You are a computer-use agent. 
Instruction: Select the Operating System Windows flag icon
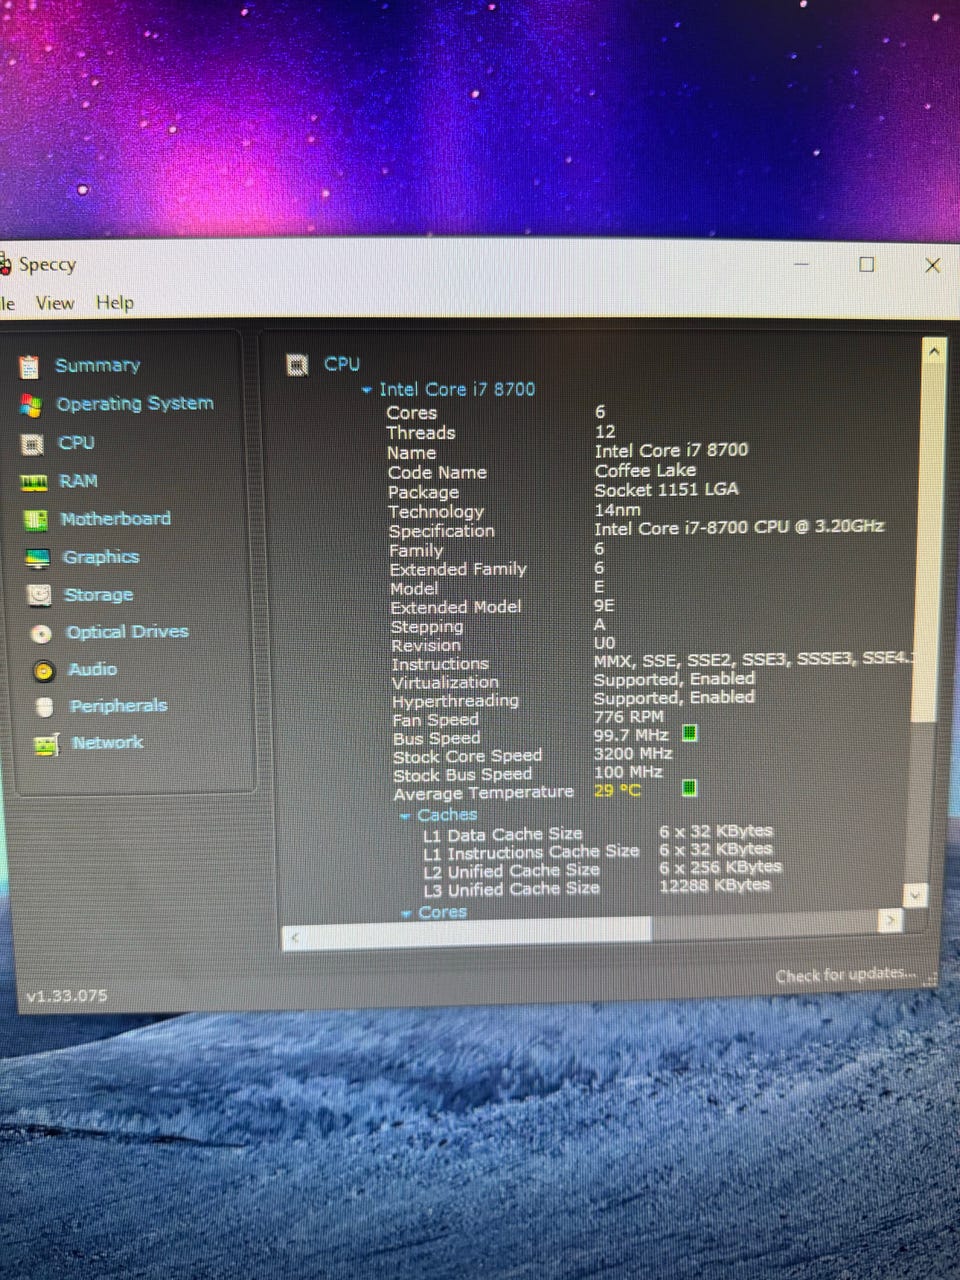pyautogui.click(x=31, y=405)
